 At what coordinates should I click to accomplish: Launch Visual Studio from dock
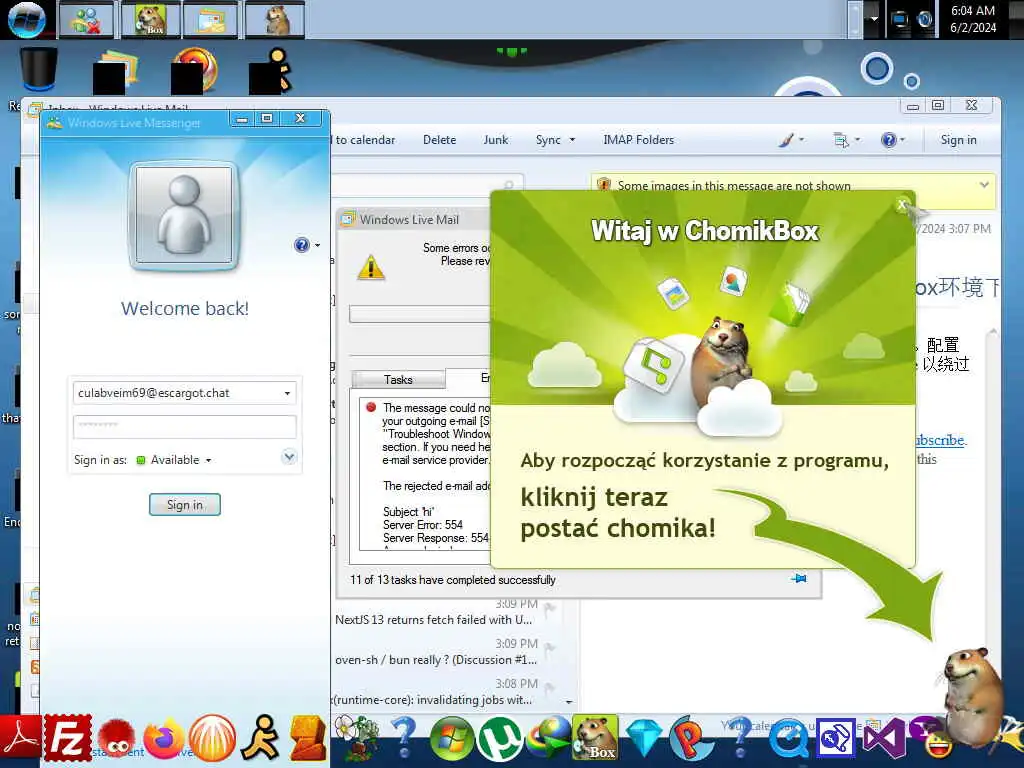(884, 739)
